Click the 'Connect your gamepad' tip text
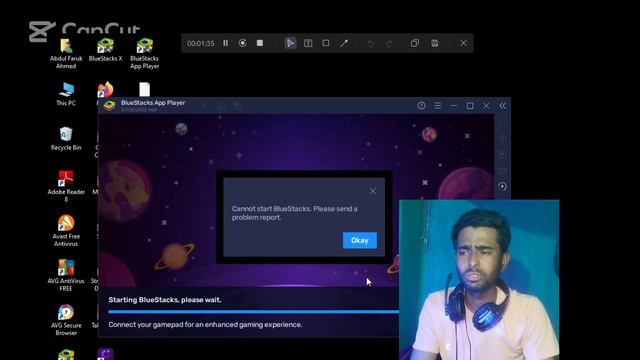 [x=205, y=324]
